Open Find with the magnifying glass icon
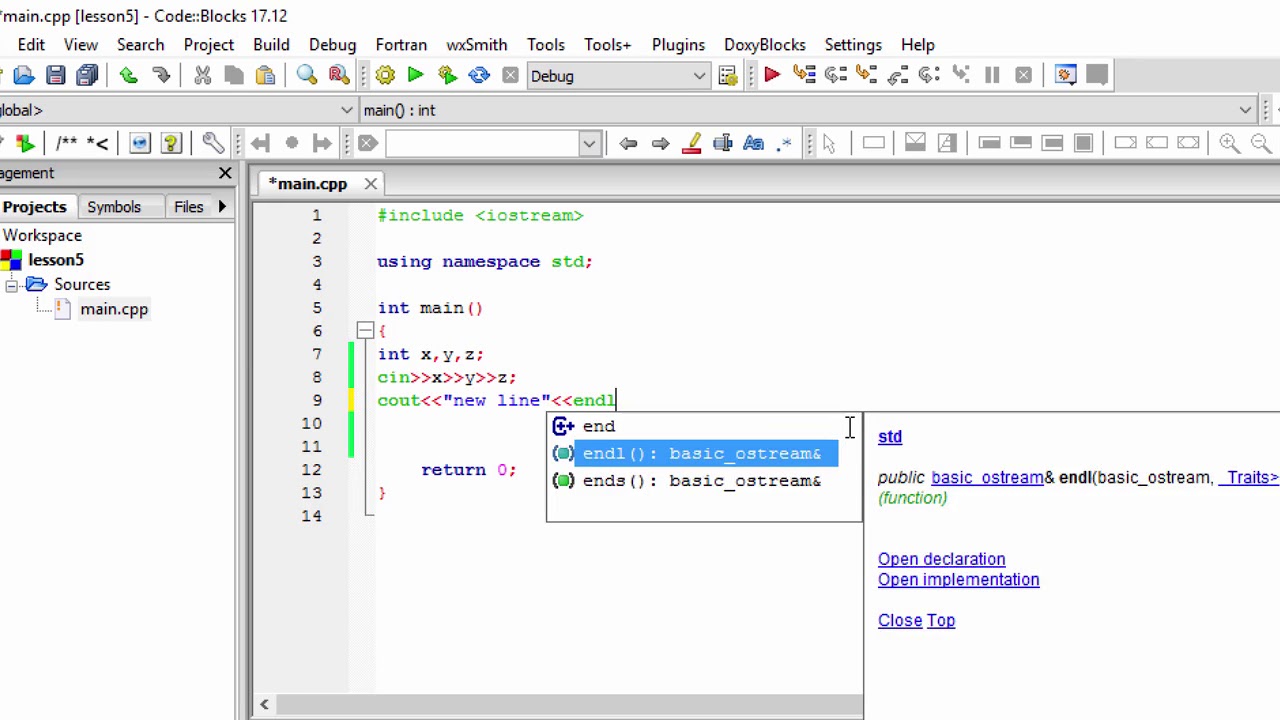Image resolution: width=1280 pixels, height=720 pixels. (307, 75)
